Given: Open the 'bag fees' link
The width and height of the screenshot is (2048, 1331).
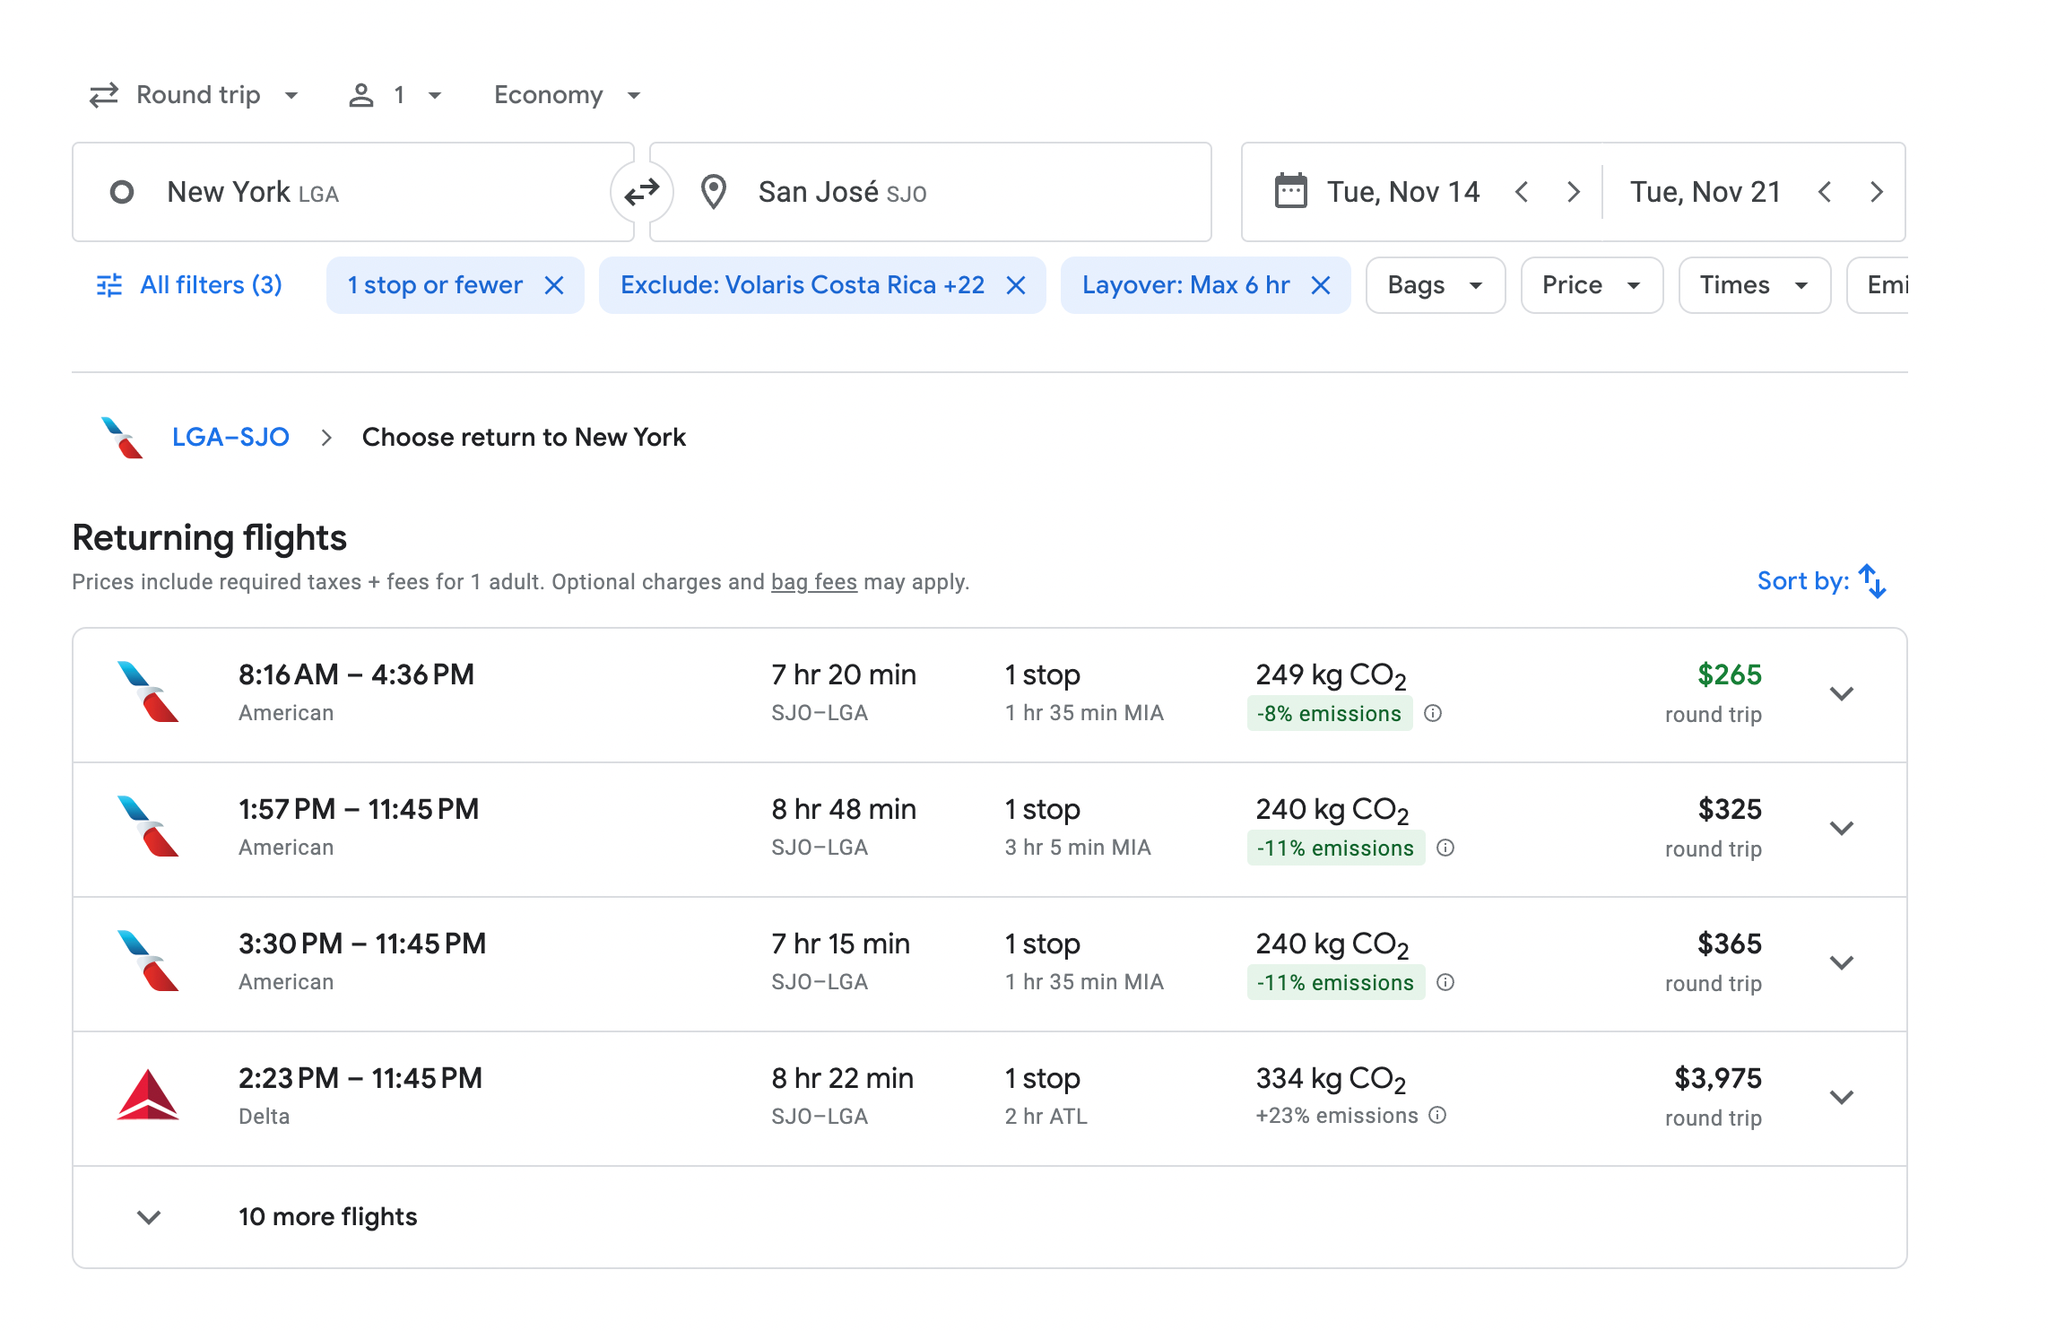Looking at the screenshot, I should click(813, 581).
